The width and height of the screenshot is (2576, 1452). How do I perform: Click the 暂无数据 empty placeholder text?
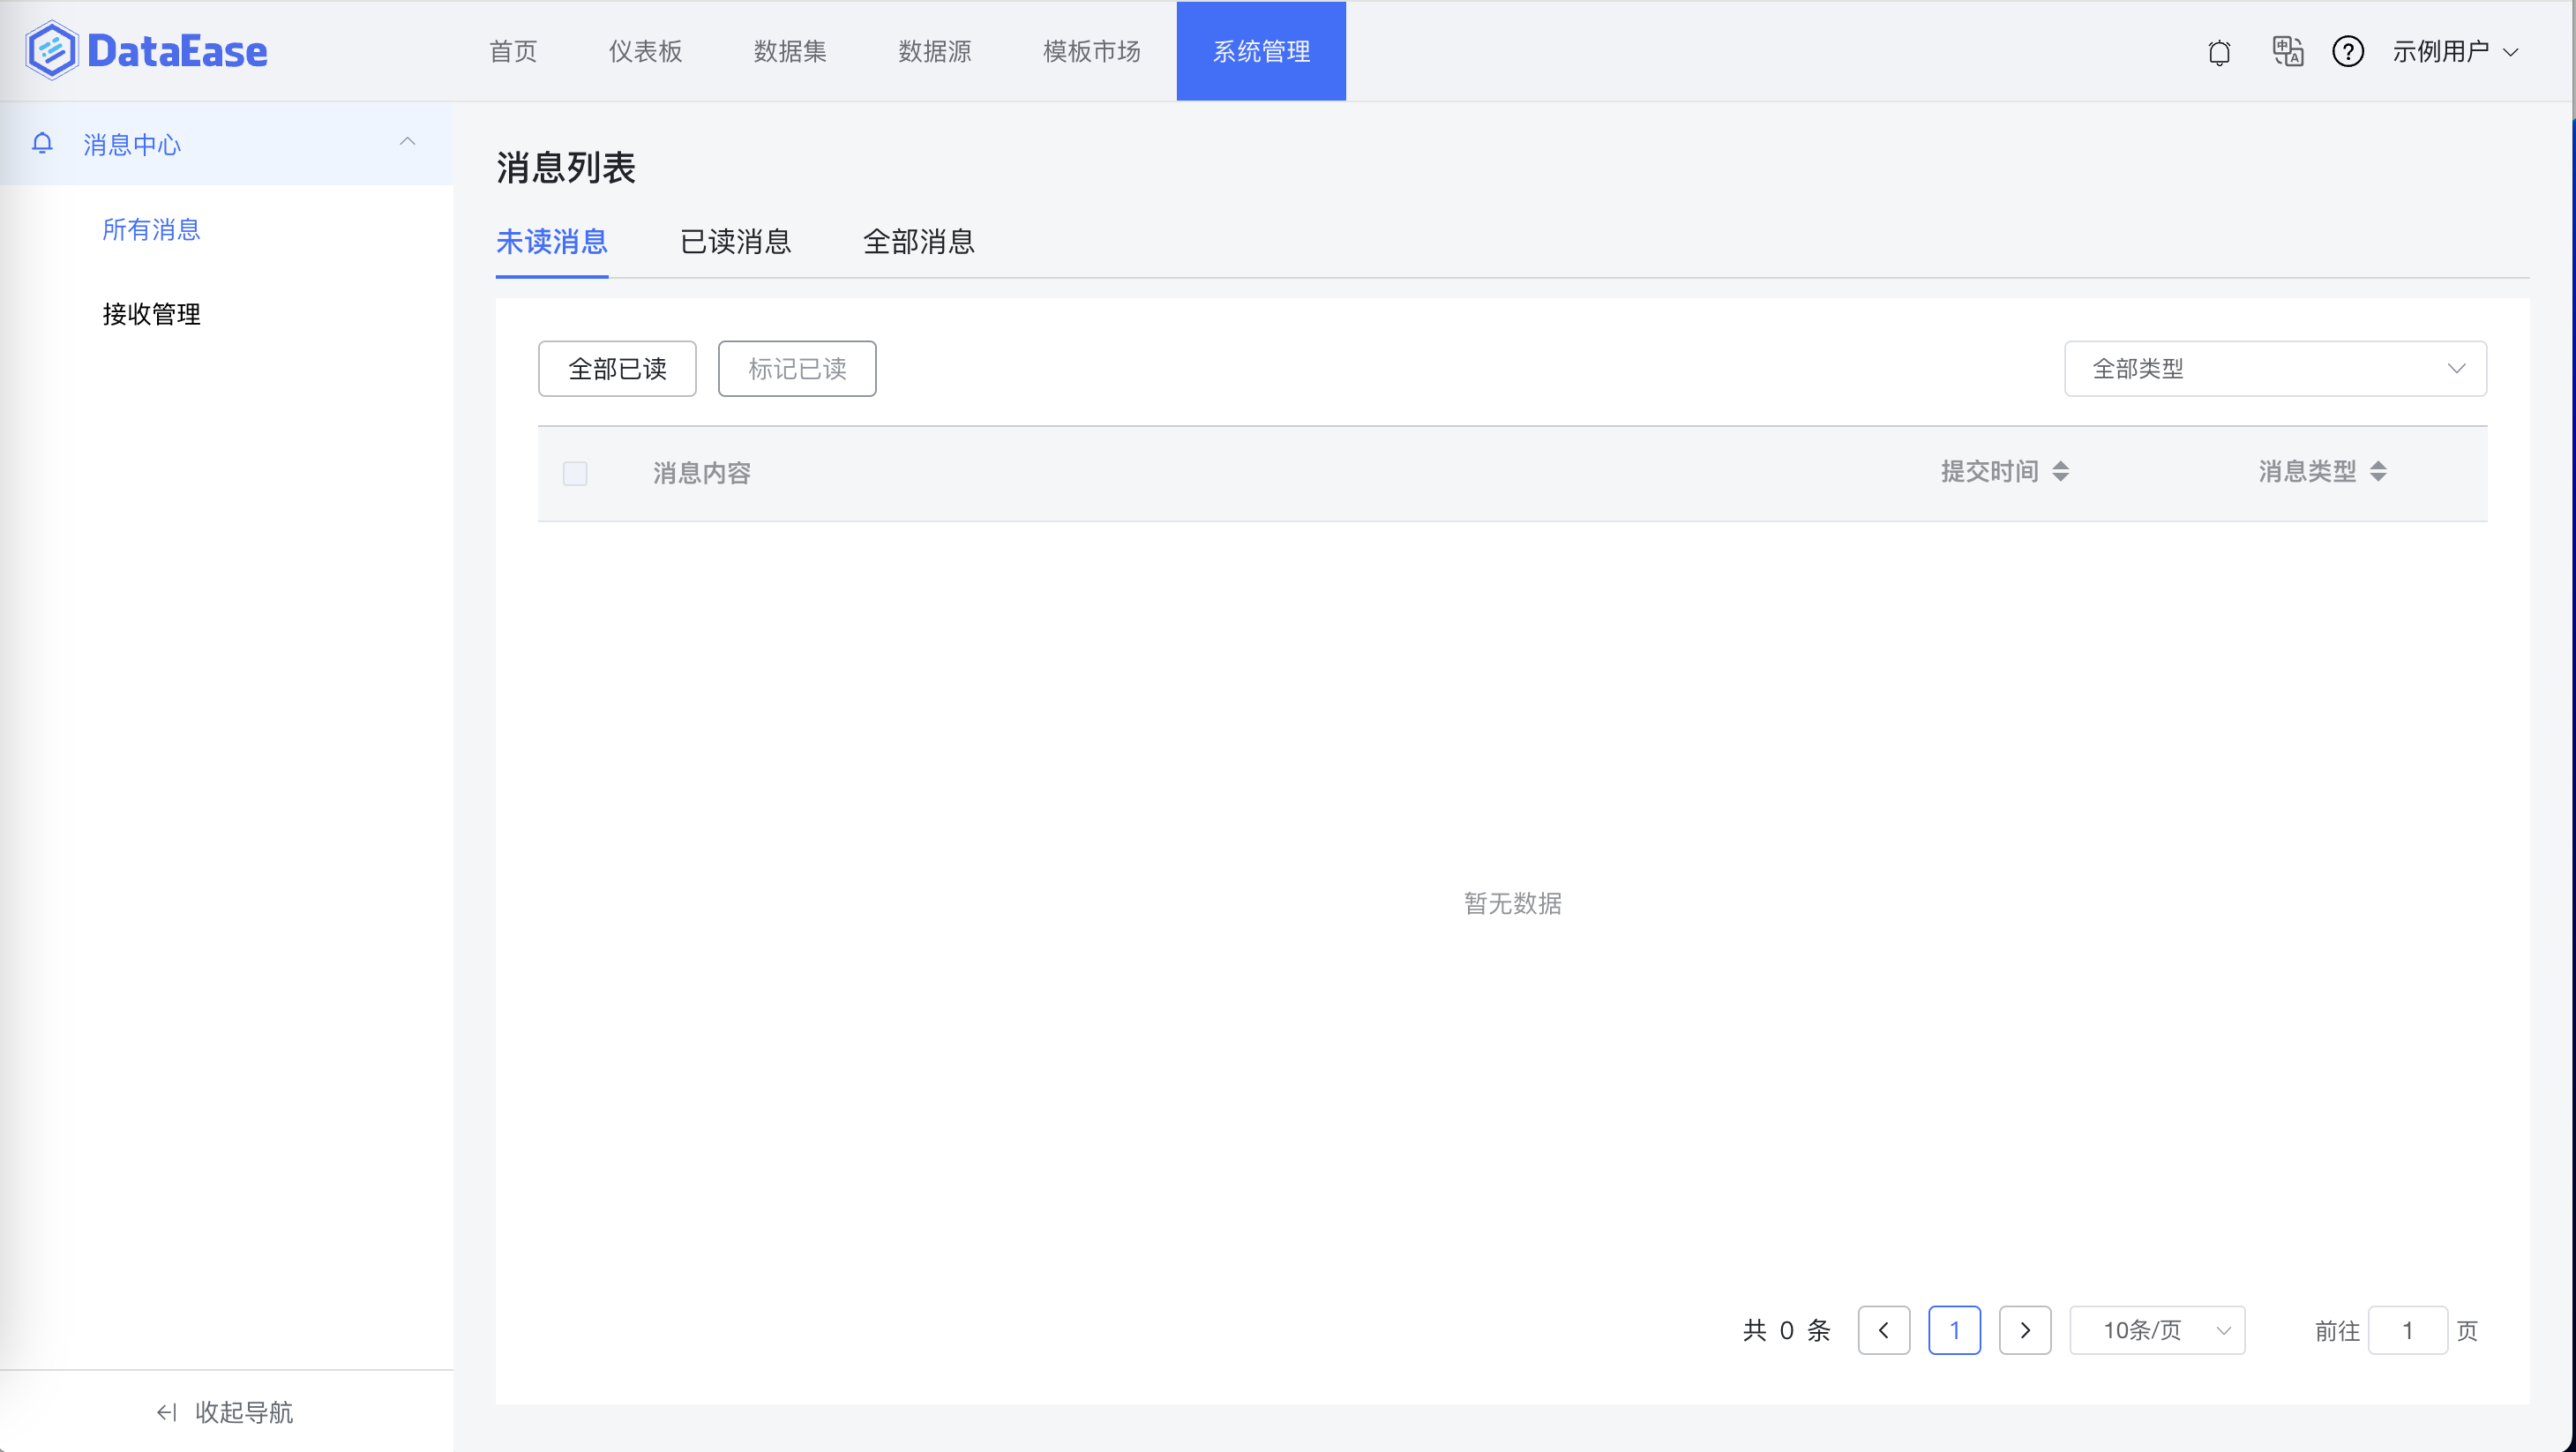click(x=1513, y=903)
